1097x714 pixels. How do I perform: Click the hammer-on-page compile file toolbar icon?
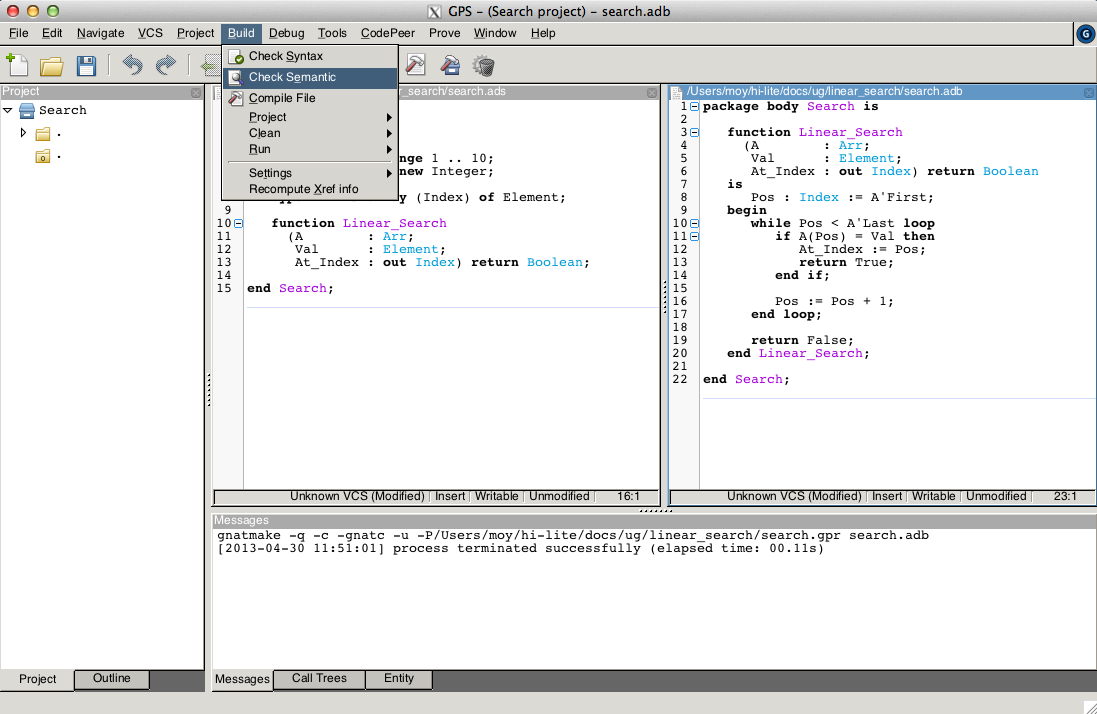416,65
